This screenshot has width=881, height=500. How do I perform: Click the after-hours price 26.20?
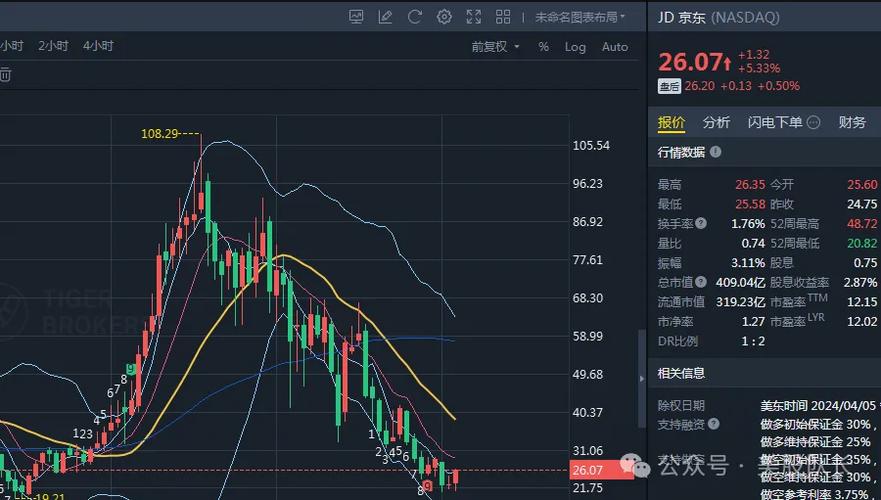[699, 86]
